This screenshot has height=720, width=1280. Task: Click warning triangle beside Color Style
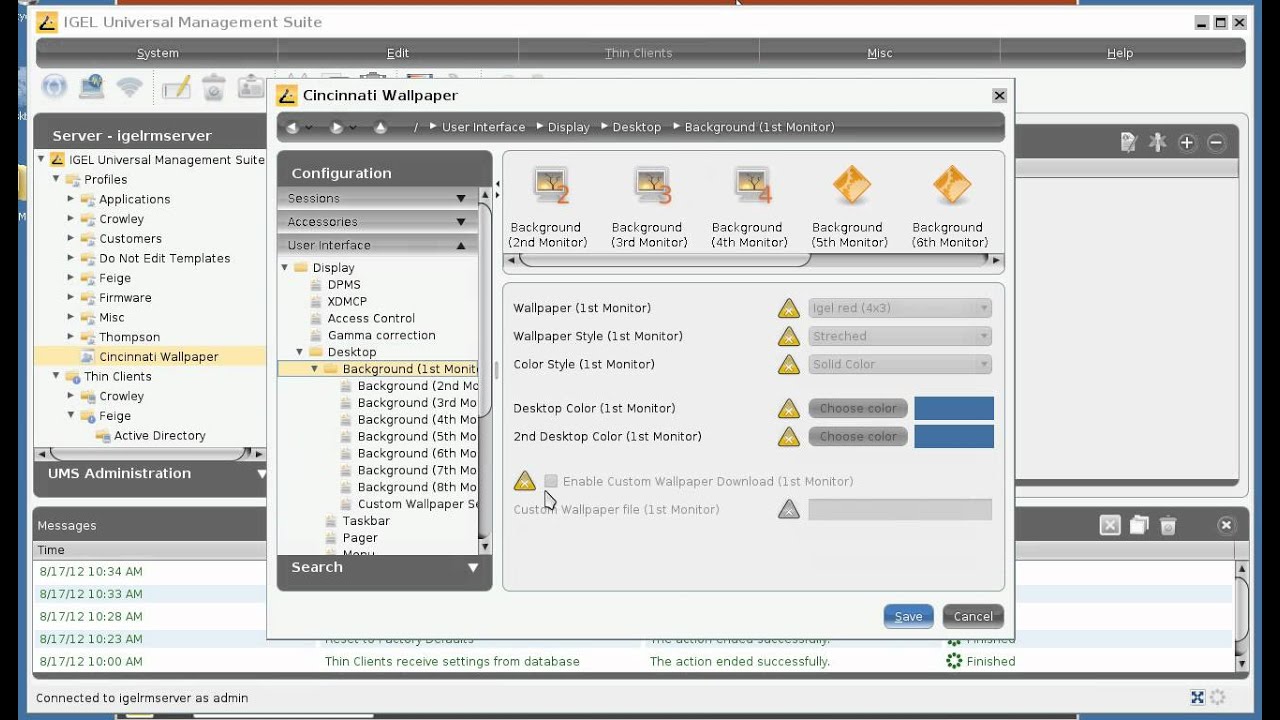789,364
